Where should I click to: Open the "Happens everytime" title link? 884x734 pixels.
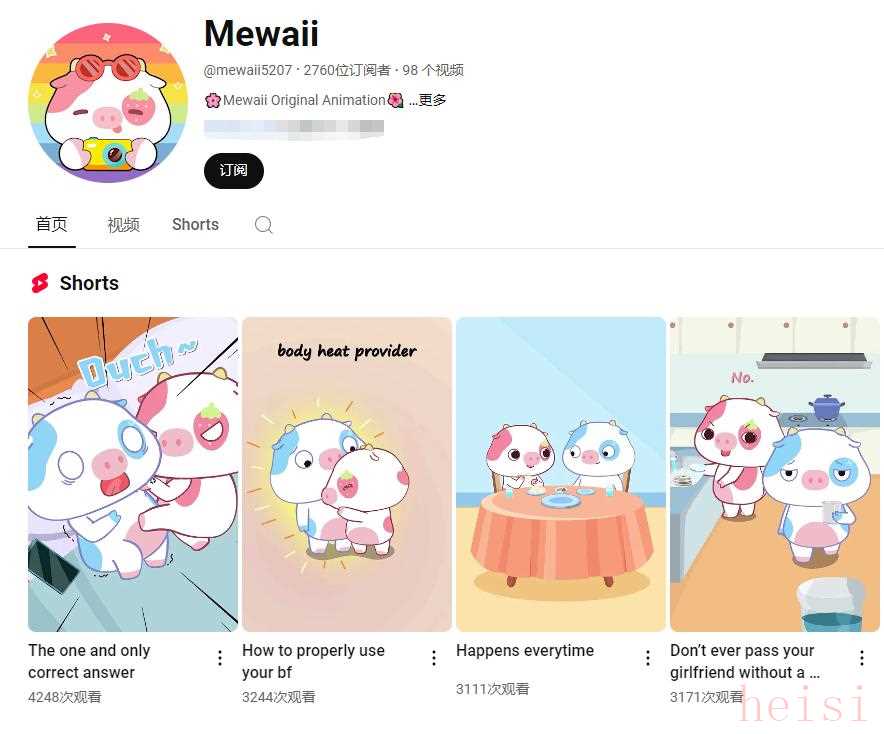click(525, 651)
